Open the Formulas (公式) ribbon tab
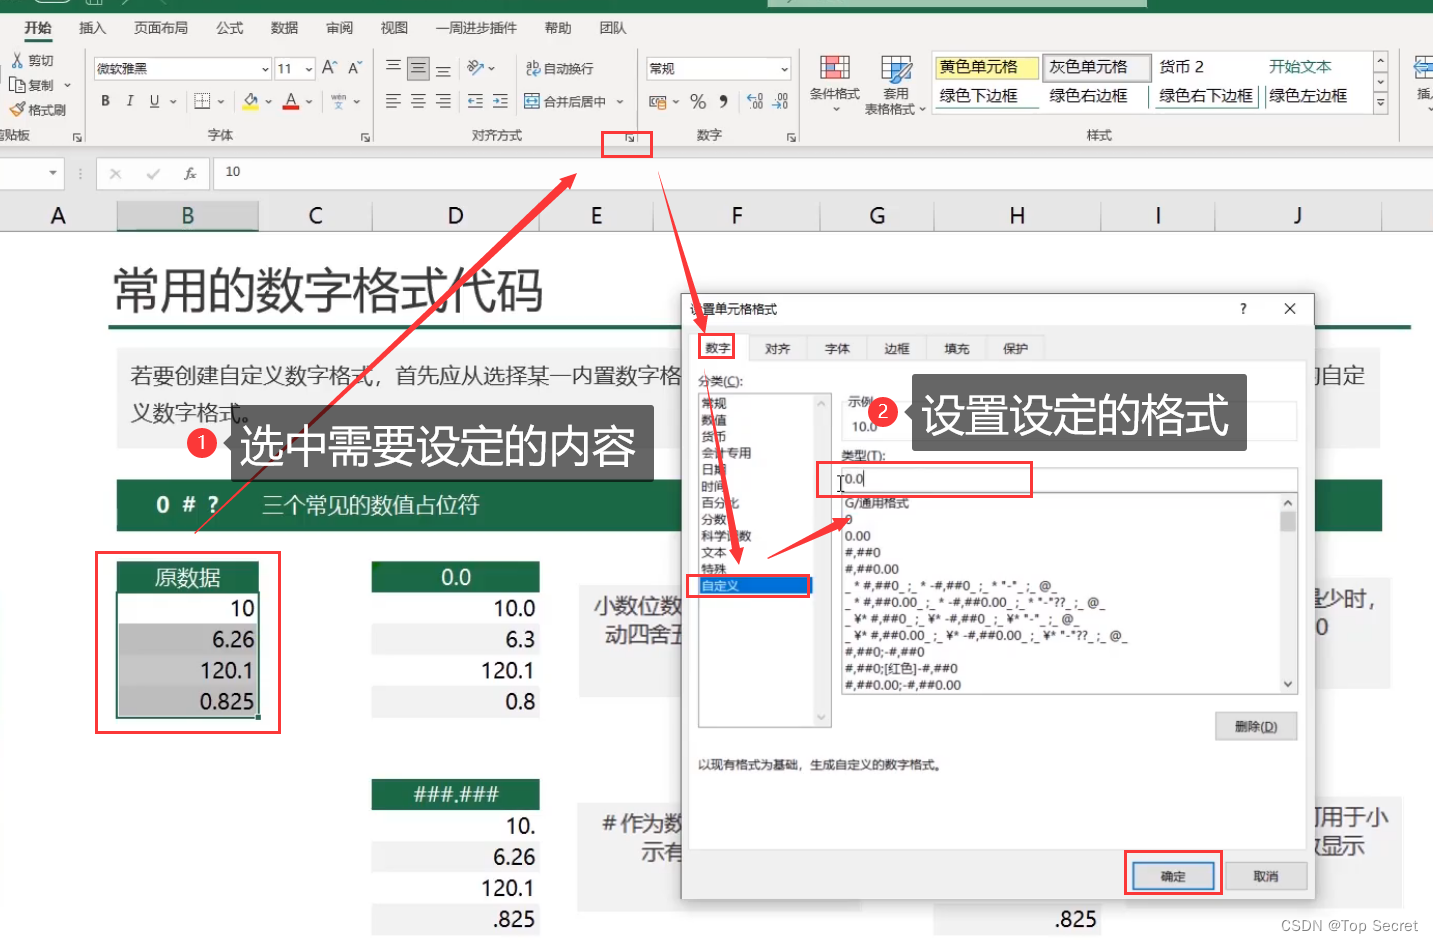Screen dimensions: 1433x943 coord(230,28)
